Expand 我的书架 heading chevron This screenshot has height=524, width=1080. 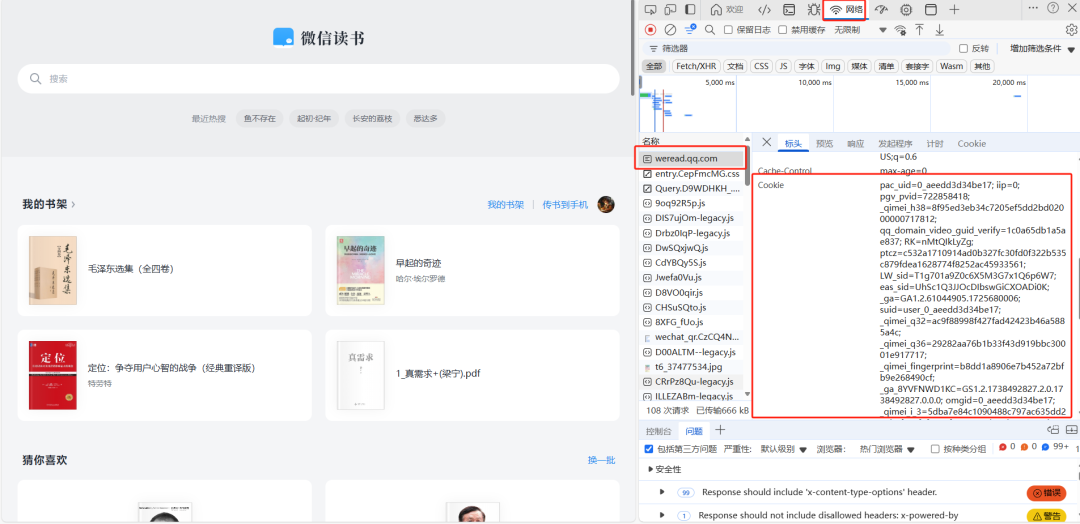click(x=74, y=205)
